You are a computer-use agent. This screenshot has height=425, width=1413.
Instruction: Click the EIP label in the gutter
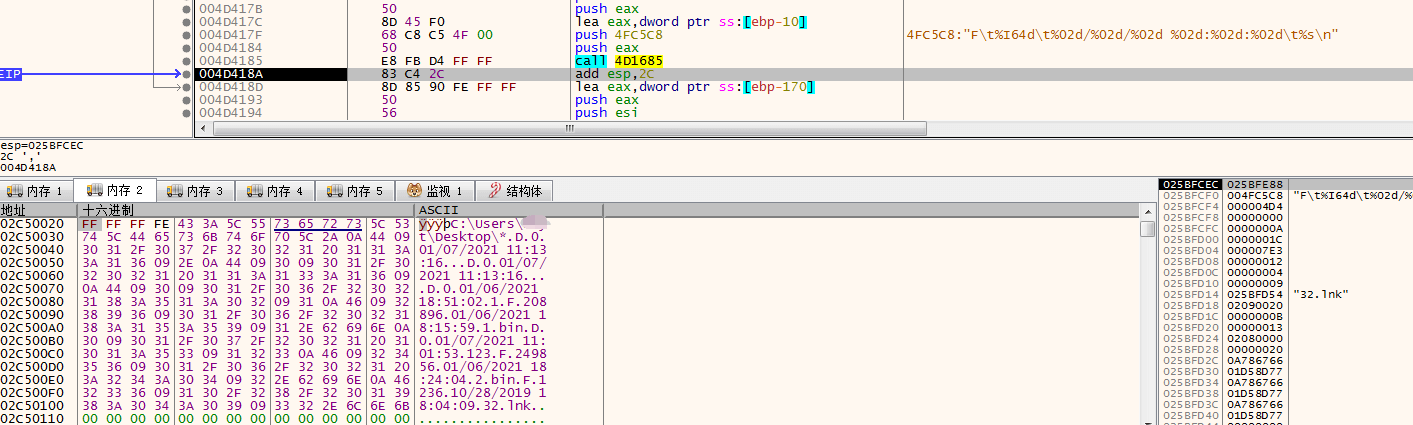click(11, 74)
